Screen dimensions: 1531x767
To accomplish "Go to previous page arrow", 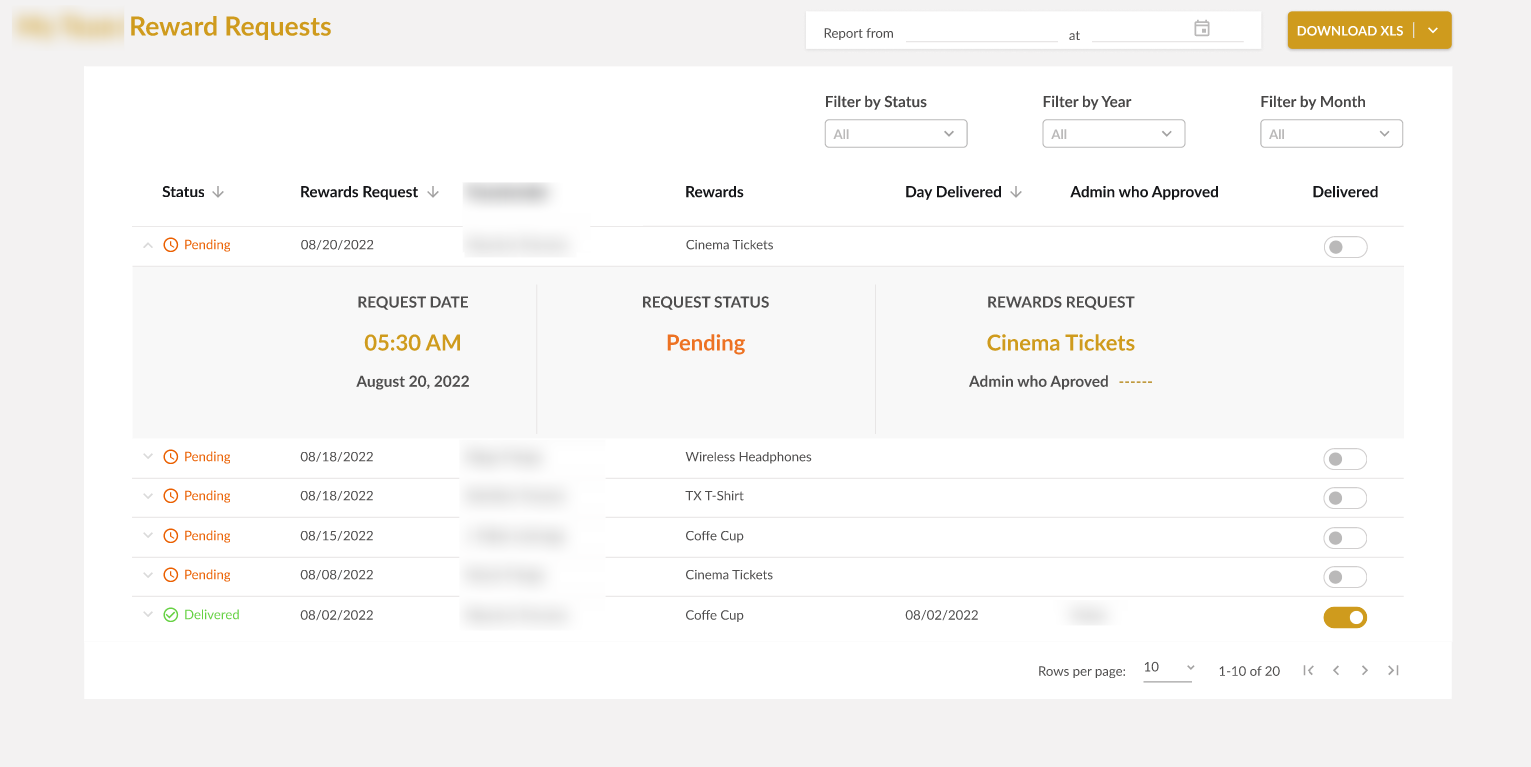I will click(x=1336, y=671).
